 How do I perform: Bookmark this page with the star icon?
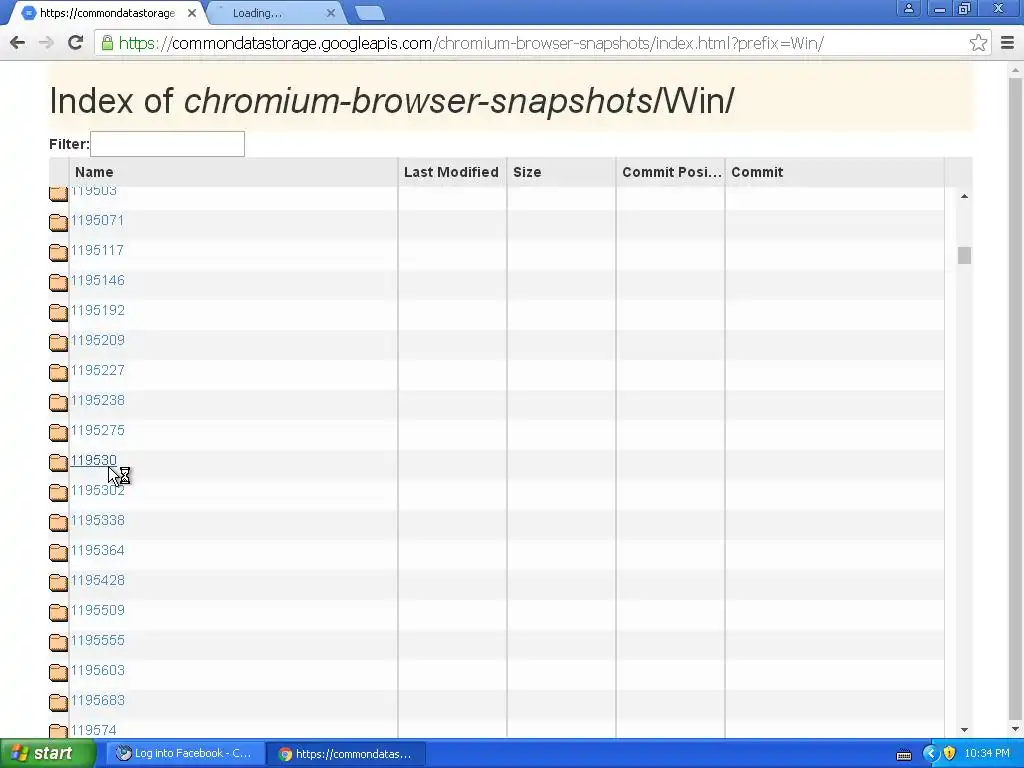point(978,43)
